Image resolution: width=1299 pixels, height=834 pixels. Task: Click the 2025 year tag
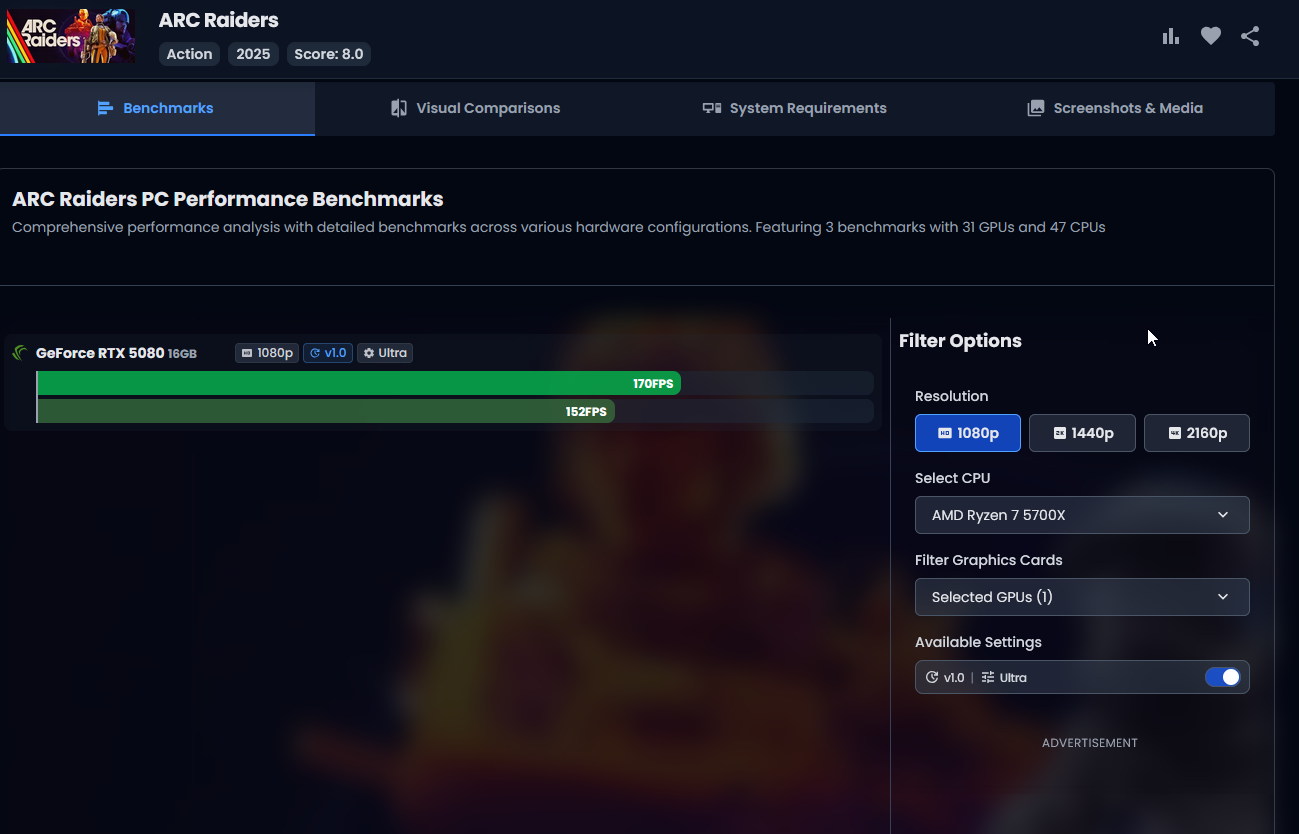(253, 54)
